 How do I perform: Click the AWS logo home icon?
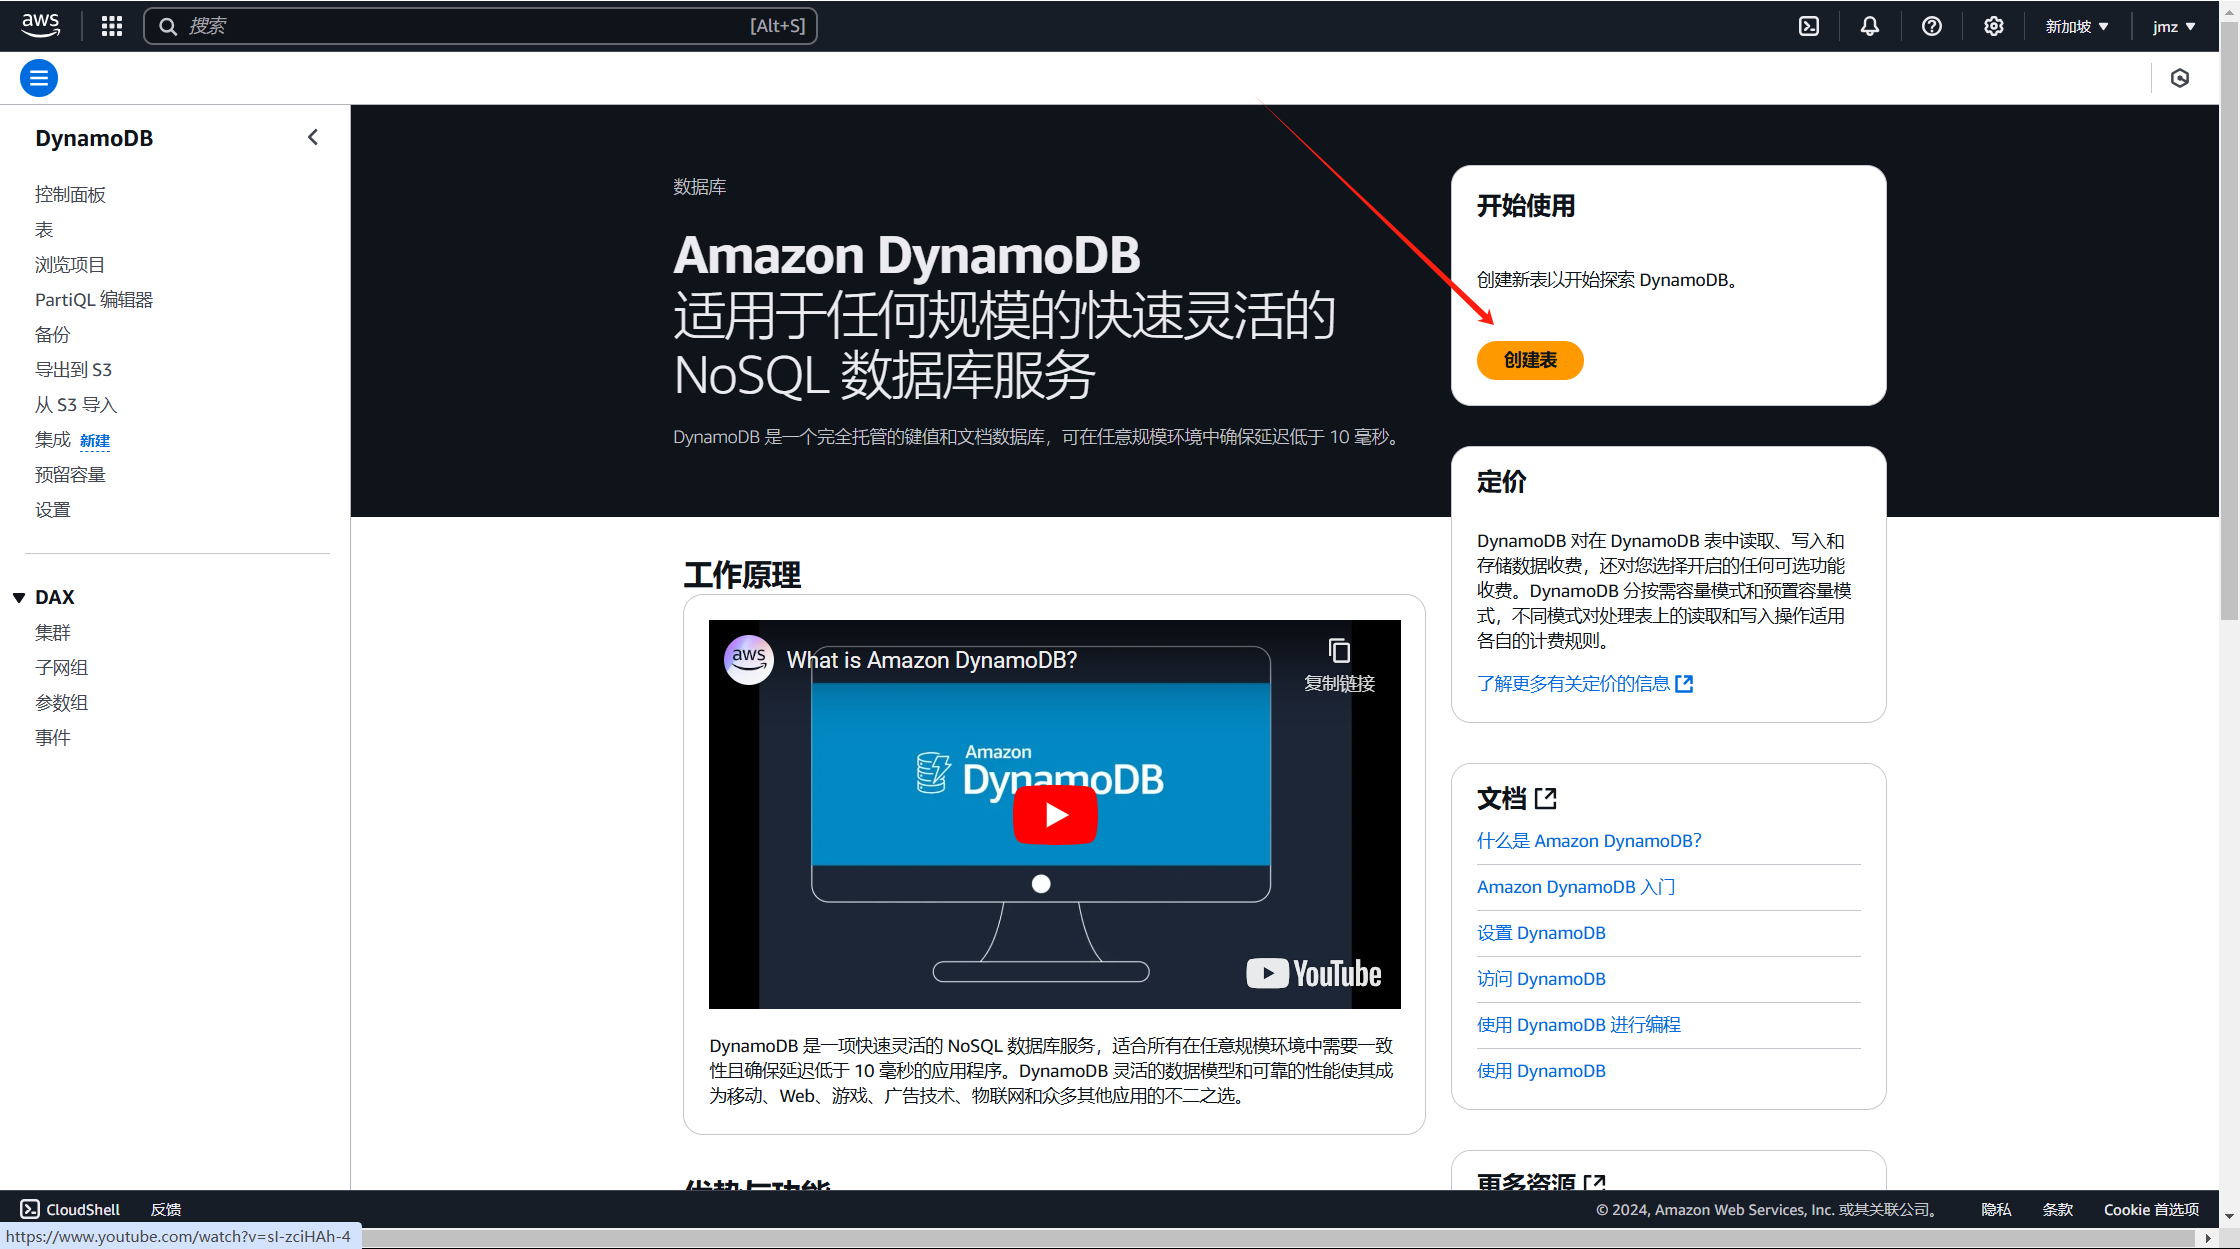[x=41, y=25]
